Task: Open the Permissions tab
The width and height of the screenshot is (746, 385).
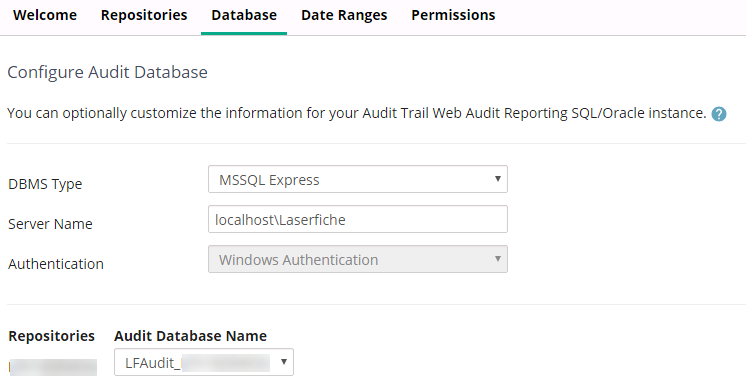Action: point(453,15)
